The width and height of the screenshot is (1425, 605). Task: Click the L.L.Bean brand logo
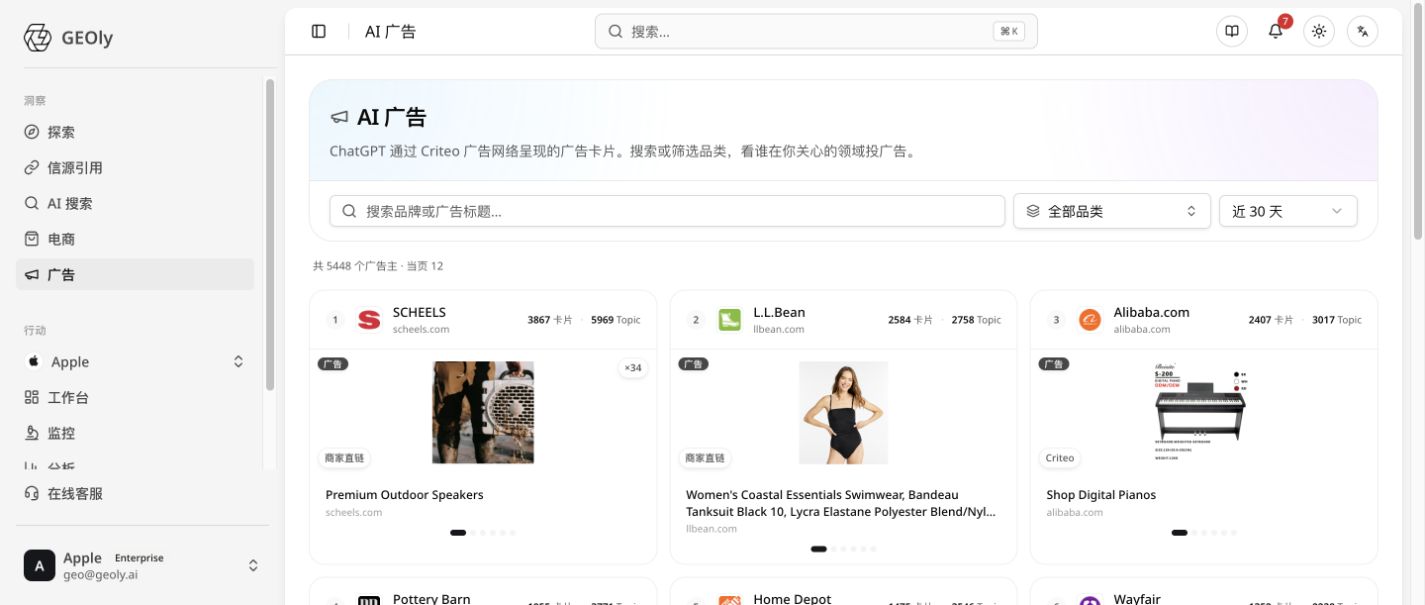pos(729,320)
